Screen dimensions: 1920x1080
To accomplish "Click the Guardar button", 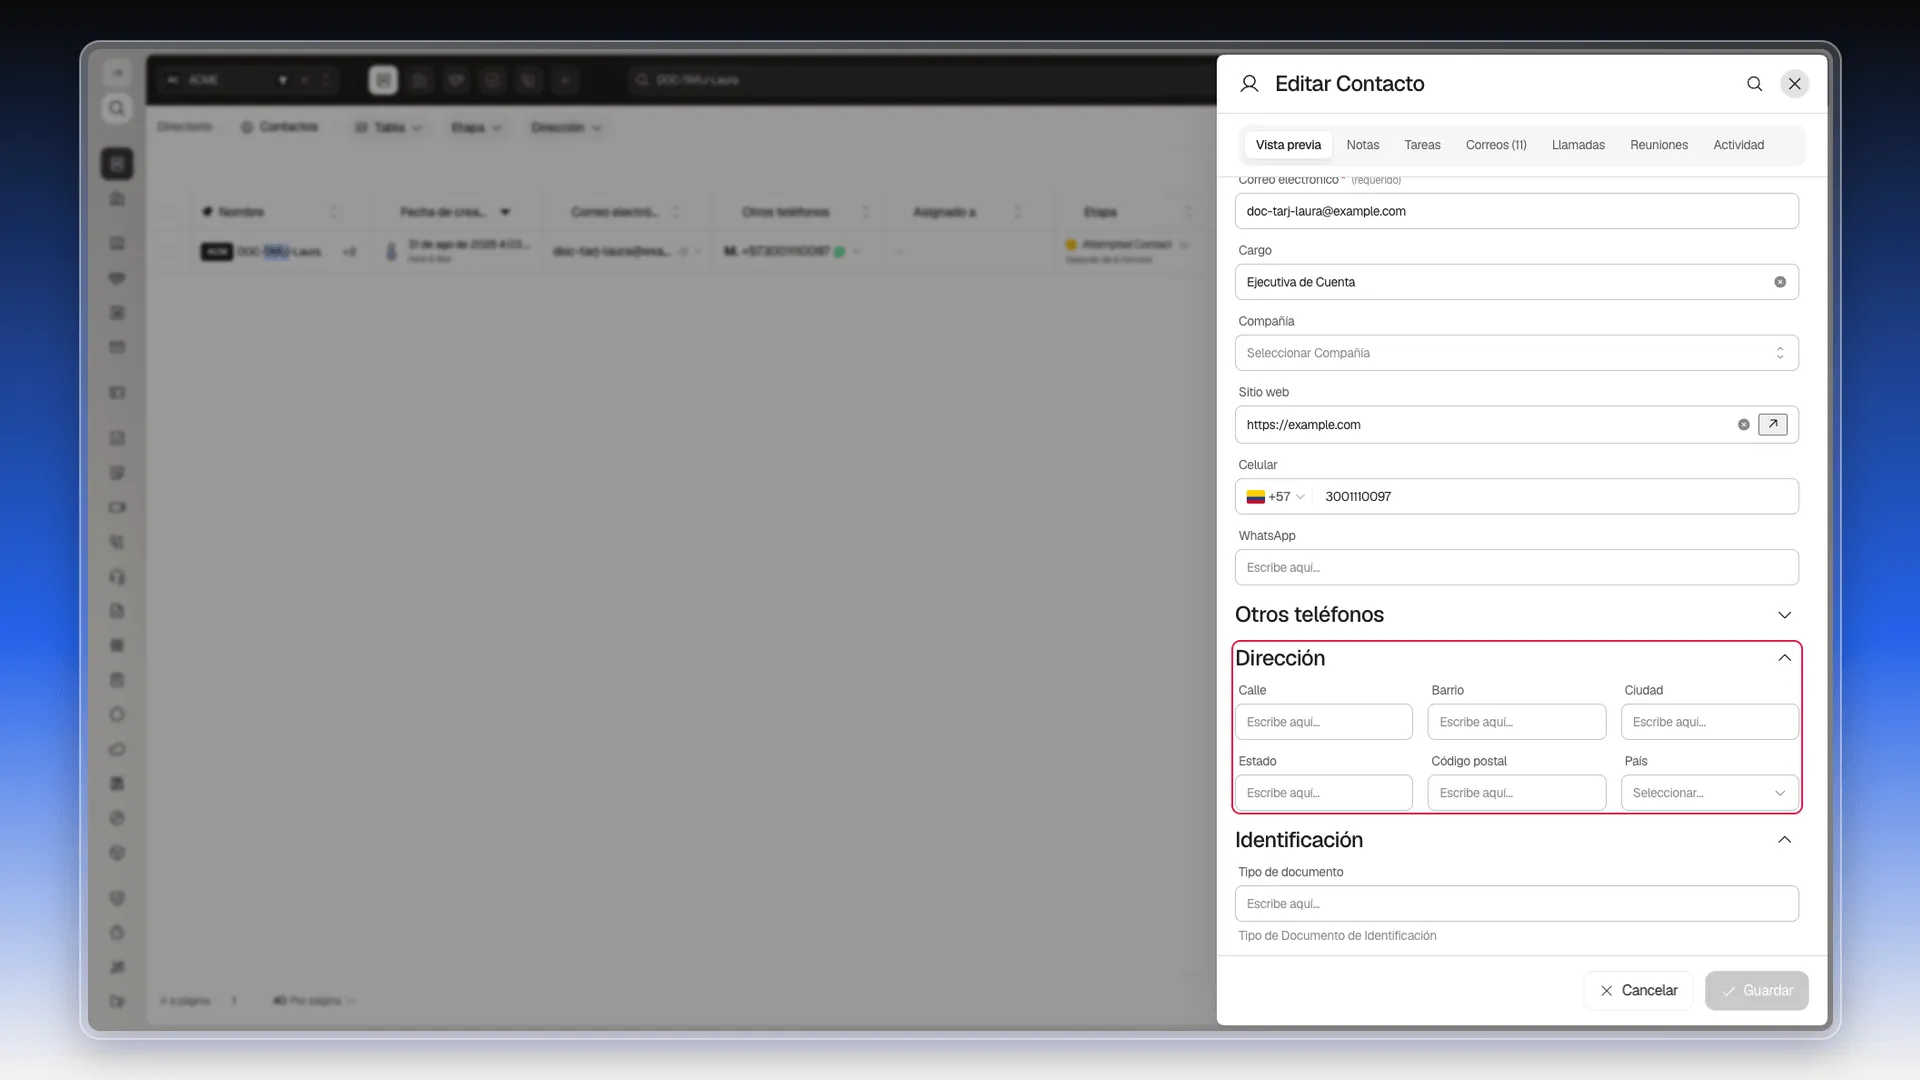I will pos(1756,991).
